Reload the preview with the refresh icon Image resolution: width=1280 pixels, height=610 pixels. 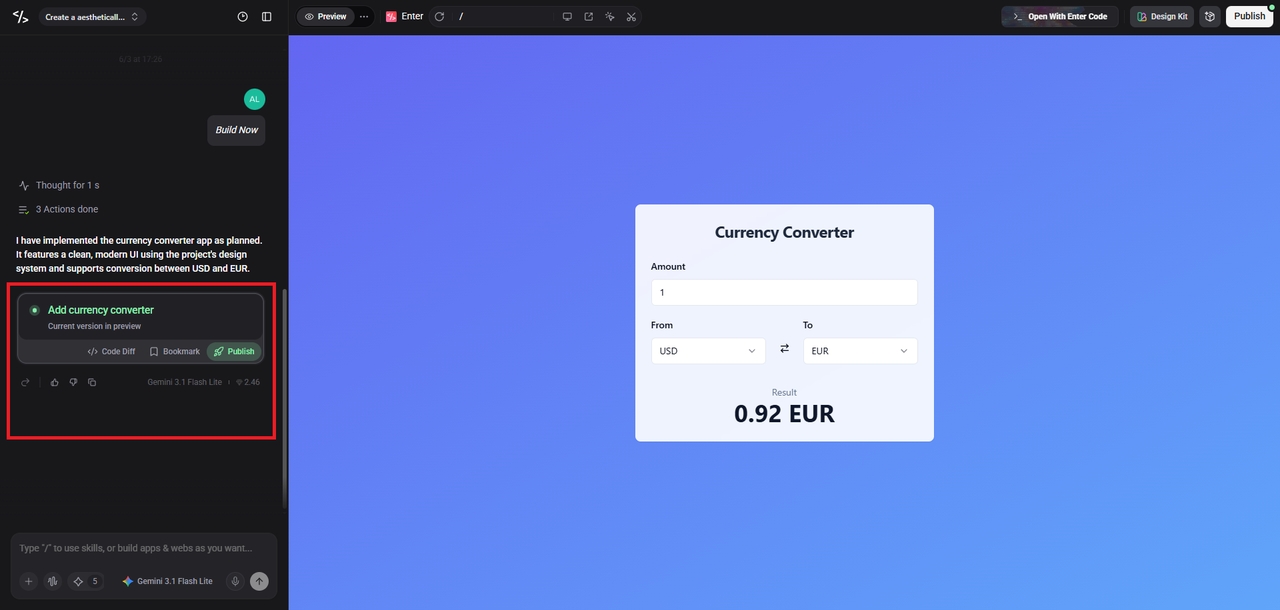439,17
